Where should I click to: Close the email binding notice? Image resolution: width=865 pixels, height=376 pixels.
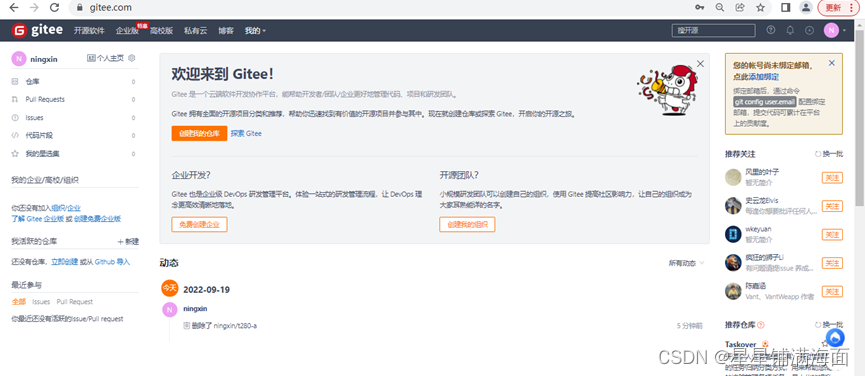coord(832,63)
